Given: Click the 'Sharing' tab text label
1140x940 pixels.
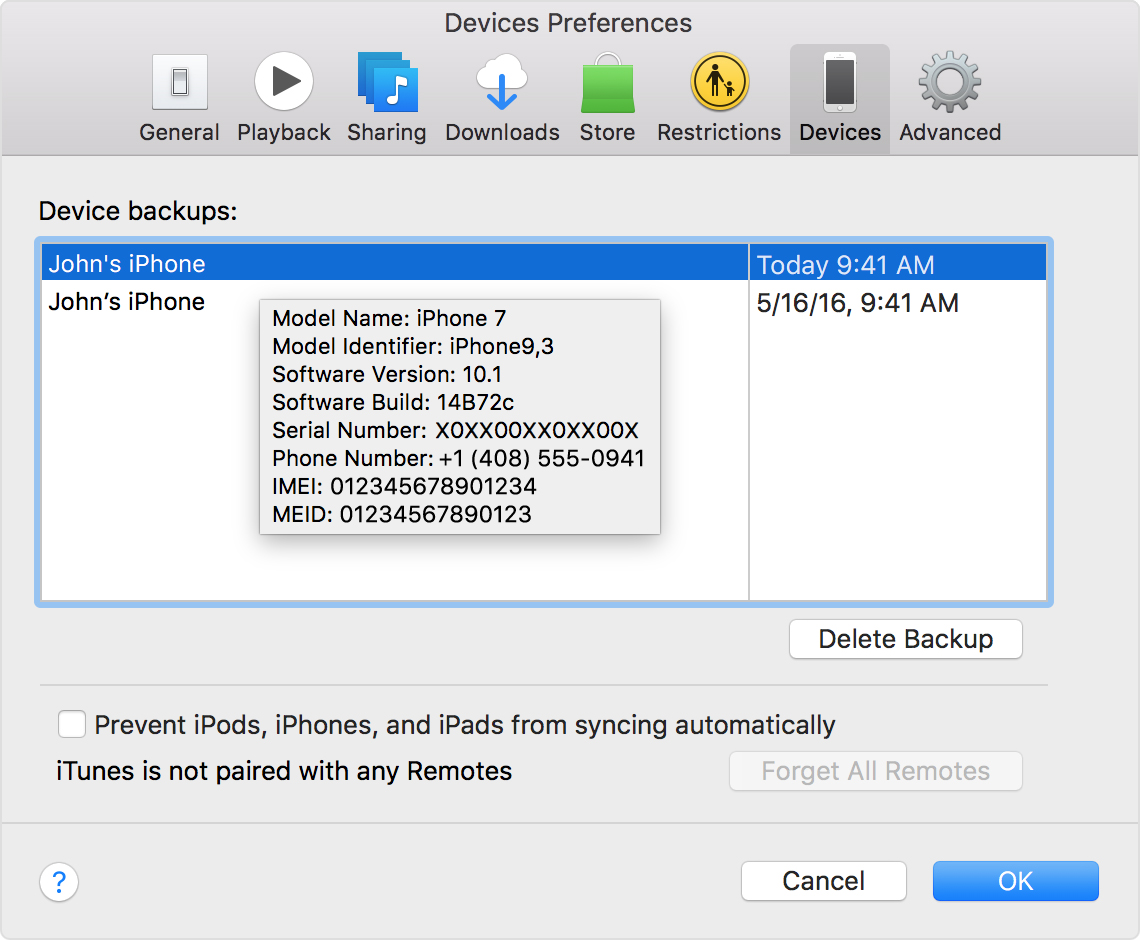Looking at the screenshot, I should pos(387,133).
